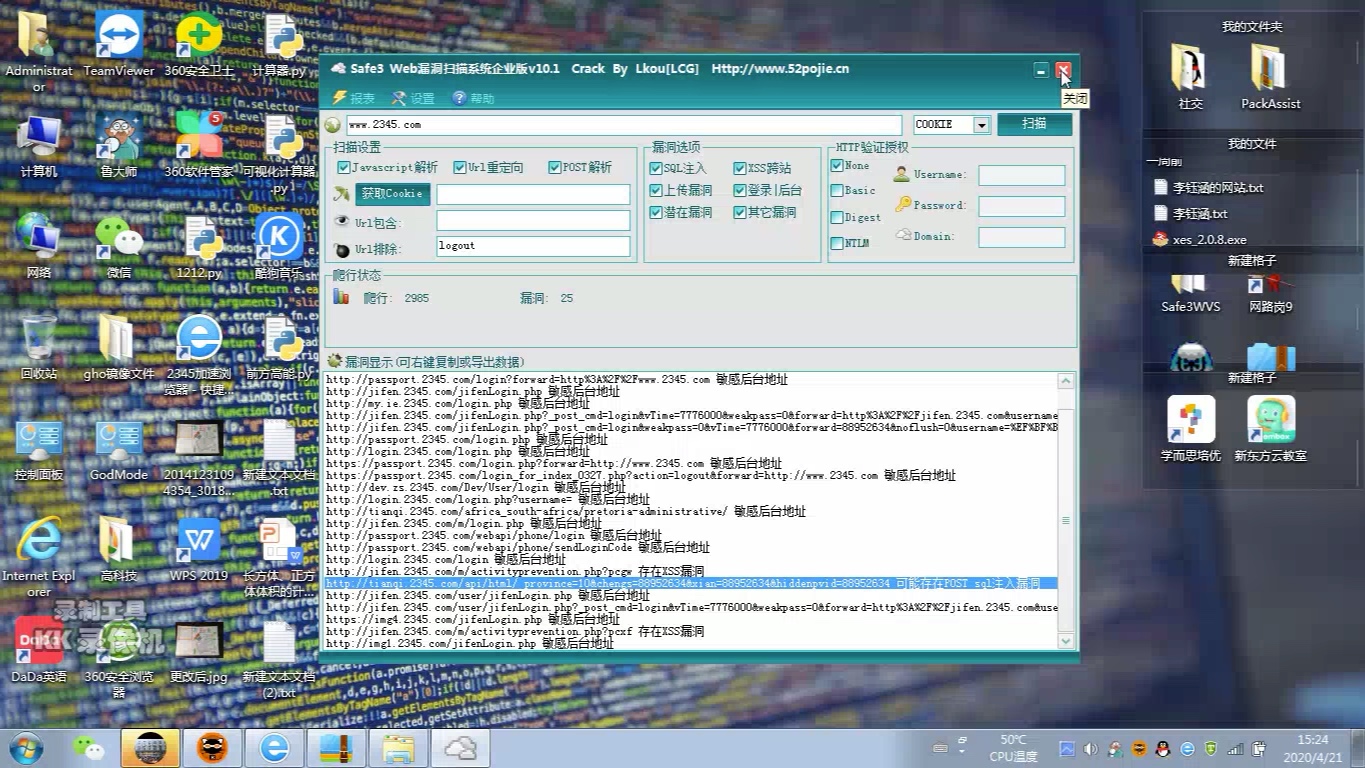Image resolution: width=1365 pixels, height=768 pixels.
Task: Select the img1.2345.com/jifenLogin.php result row
Action: pyautogui.click(x=469, y=643)
